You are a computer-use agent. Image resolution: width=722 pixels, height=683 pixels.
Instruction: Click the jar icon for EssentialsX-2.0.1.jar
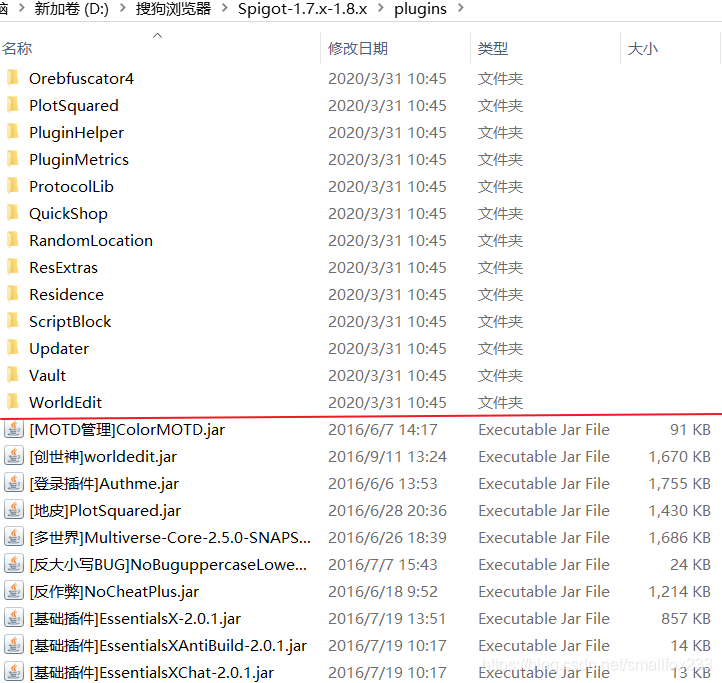[x=14, y=618]
